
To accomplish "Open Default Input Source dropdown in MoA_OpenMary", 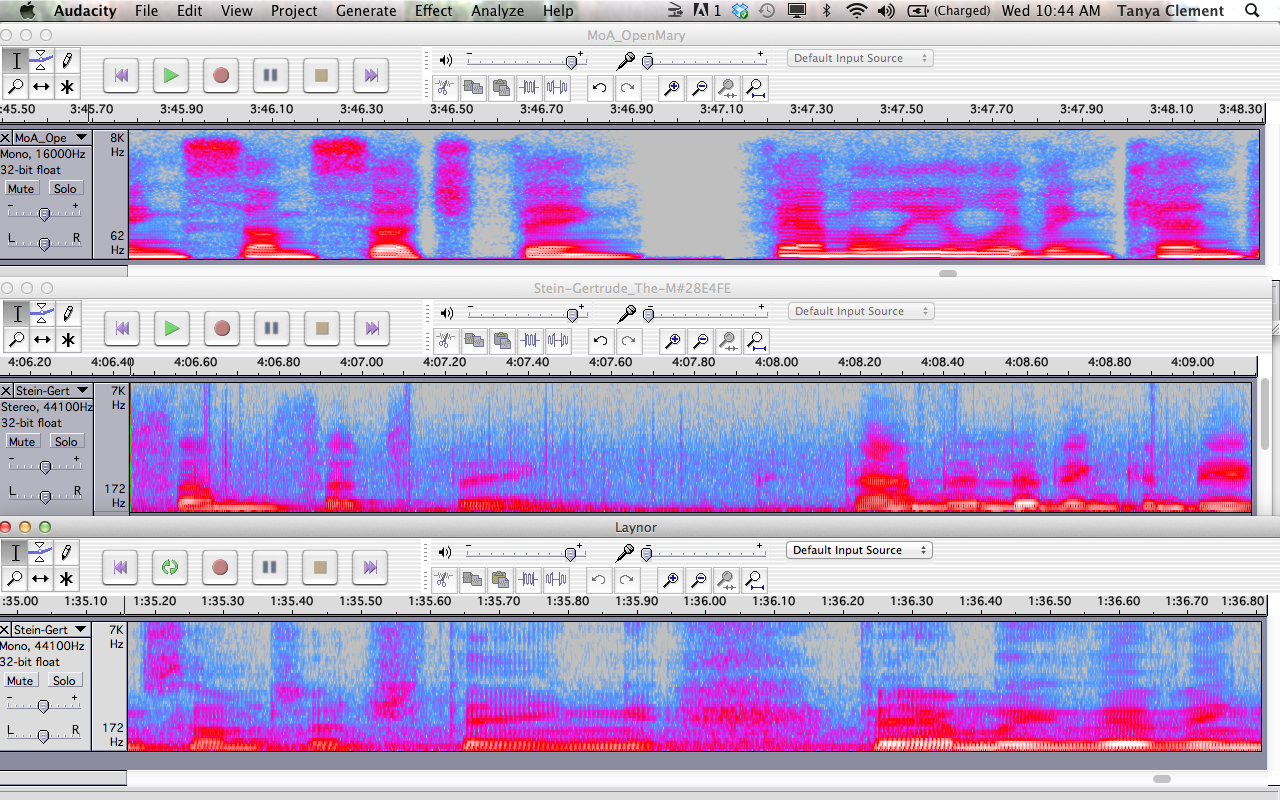I will (860, 58).
